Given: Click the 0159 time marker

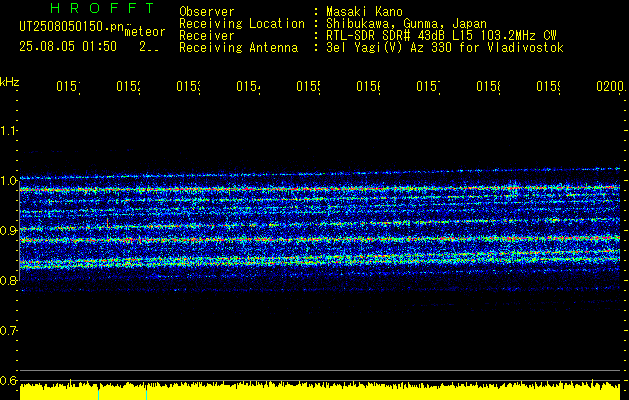Looking at the screenshot, I should tap(549, 87).
